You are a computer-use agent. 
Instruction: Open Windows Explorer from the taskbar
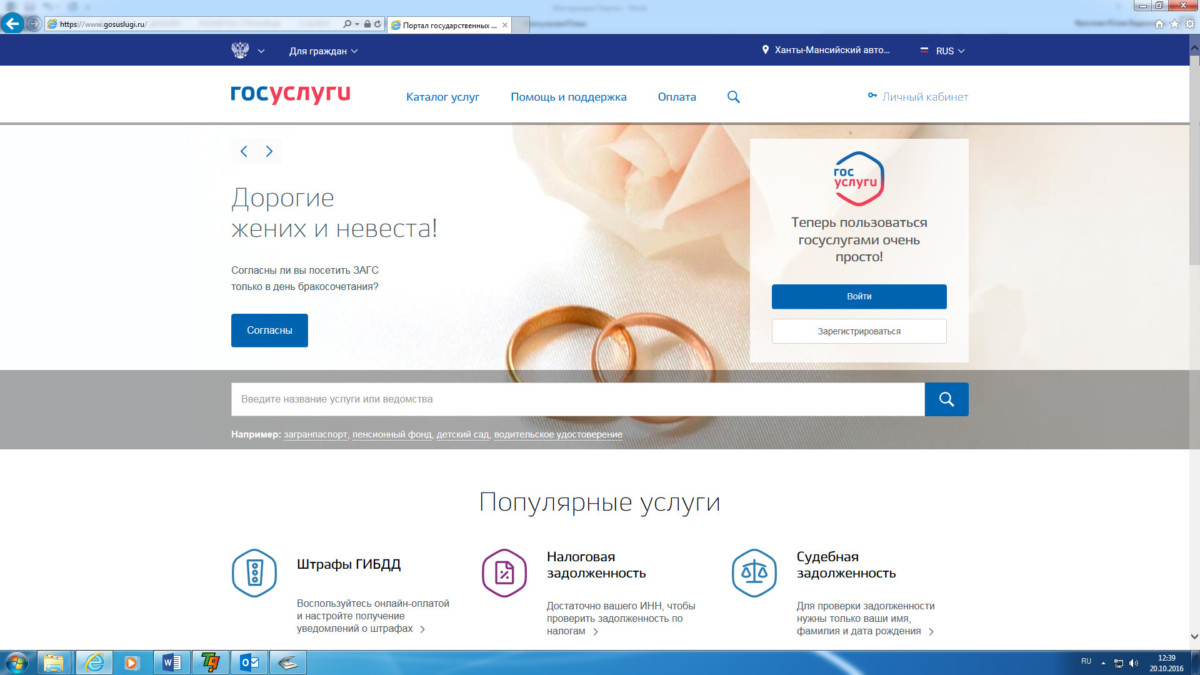coord(54,662)
